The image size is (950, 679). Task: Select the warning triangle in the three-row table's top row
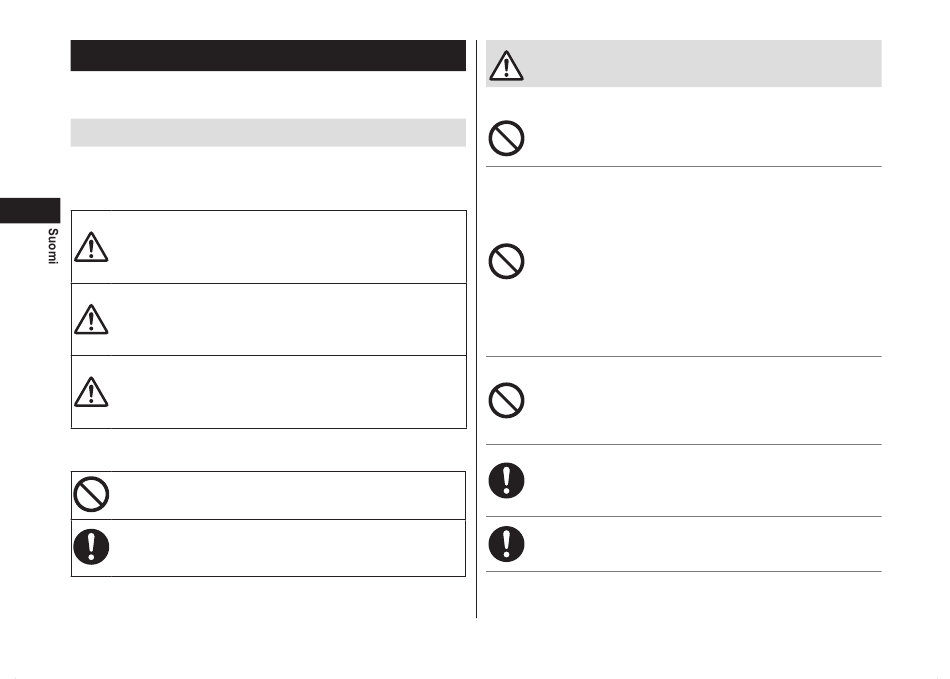coord(91,247)
